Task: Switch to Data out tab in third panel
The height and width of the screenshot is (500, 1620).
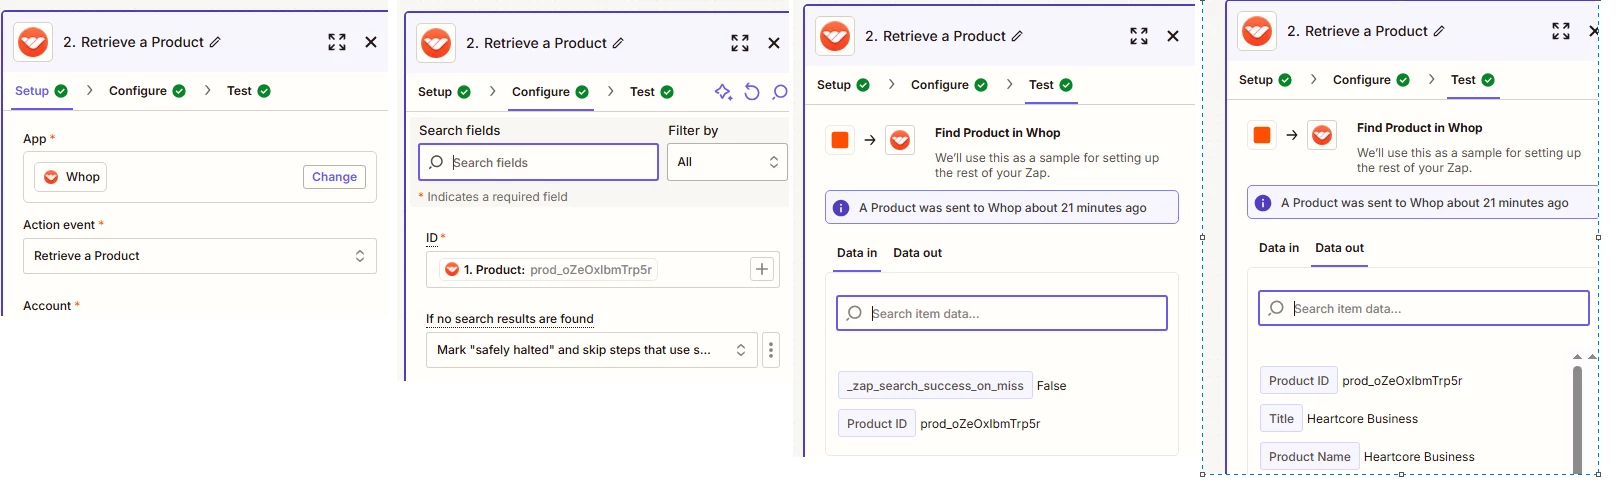Action: coord(917,253)
